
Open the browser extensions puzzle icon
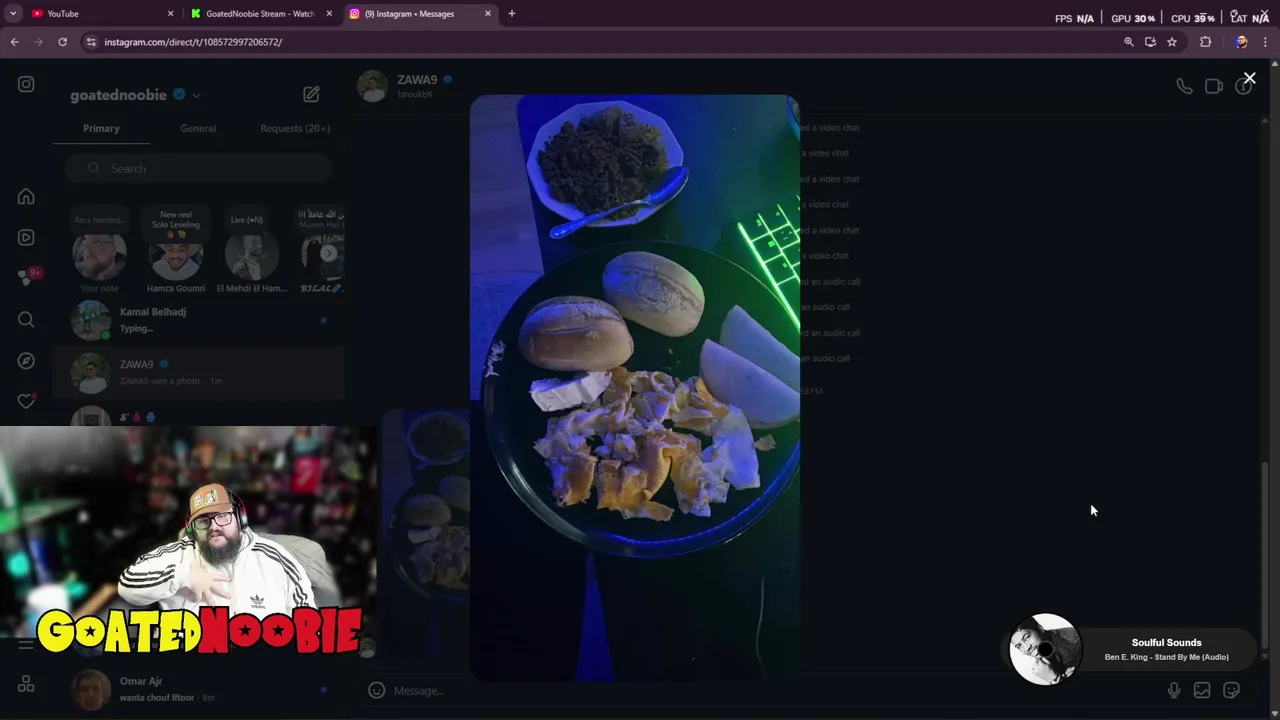pyautogui.click(x=1206, y=42)
